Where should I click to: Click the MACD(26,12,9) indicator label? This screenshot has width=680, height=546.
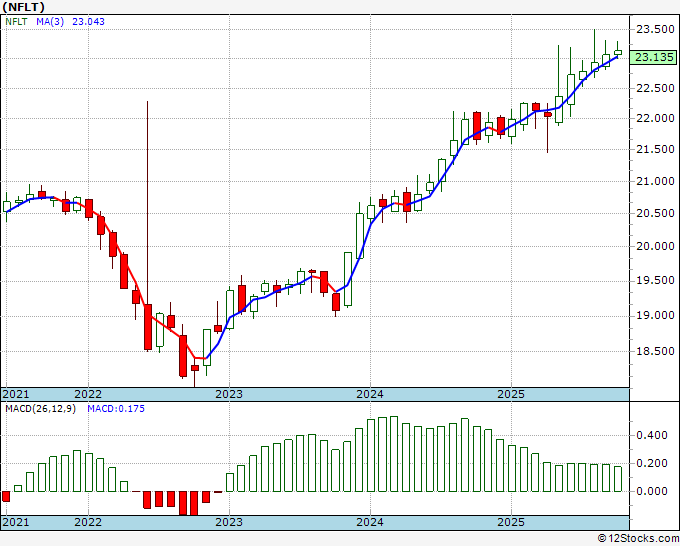(40, 409)
